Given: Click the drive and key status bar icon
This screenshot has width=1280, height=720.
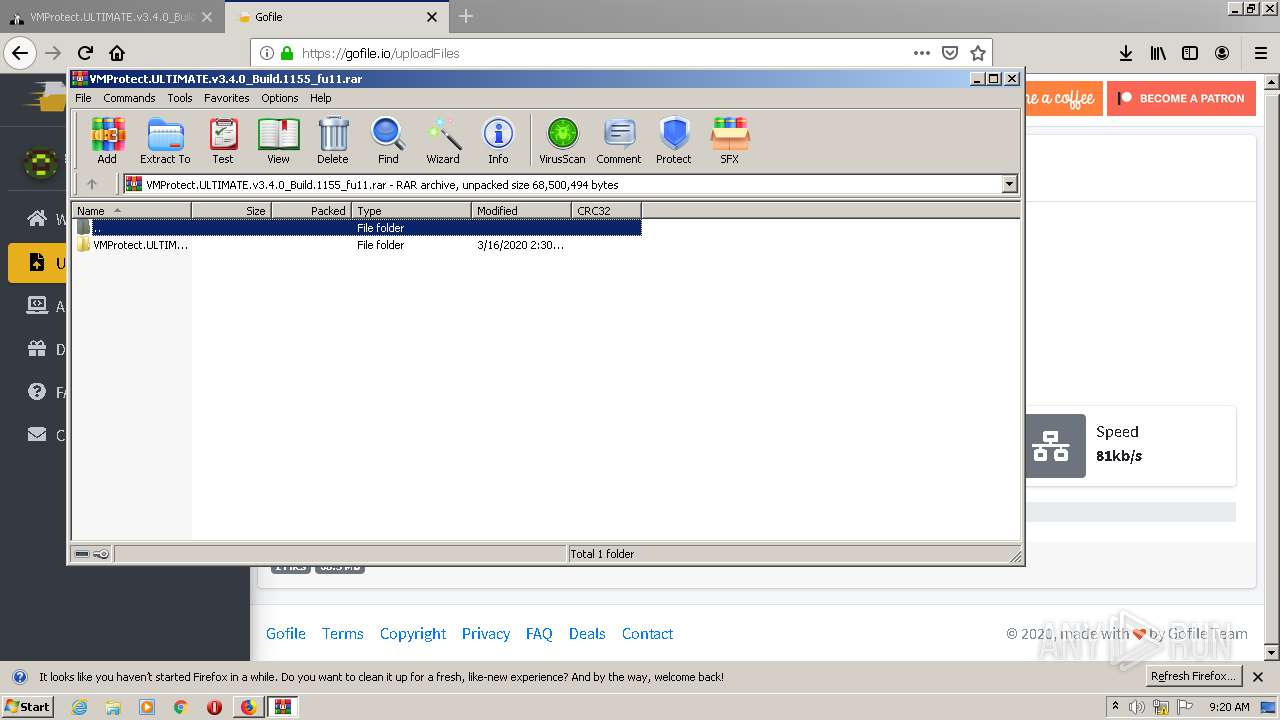Looking at the screenshot, I should coord(92,554).
